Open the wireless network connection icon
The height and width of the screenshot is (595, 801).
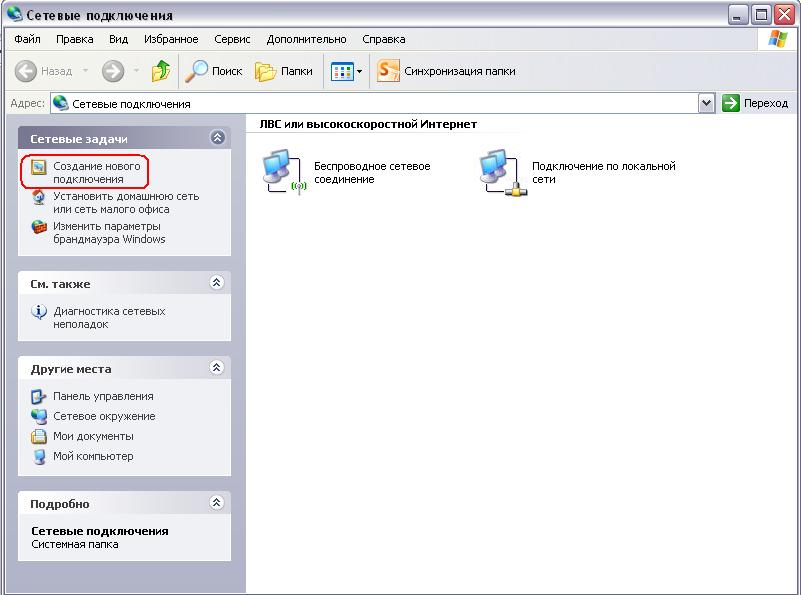point(283,171)
